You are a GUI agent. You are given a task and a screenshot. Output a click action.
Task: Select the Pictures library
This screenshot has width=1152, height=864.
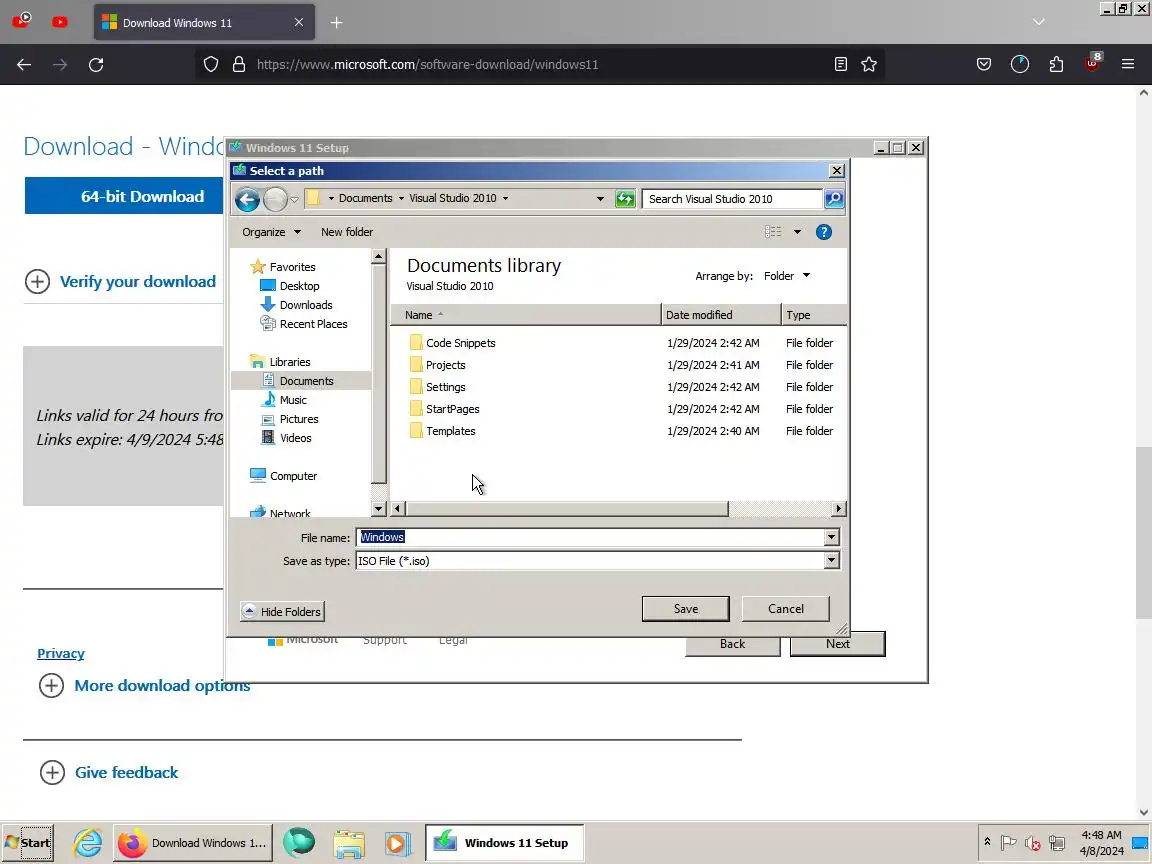point(298,420)
